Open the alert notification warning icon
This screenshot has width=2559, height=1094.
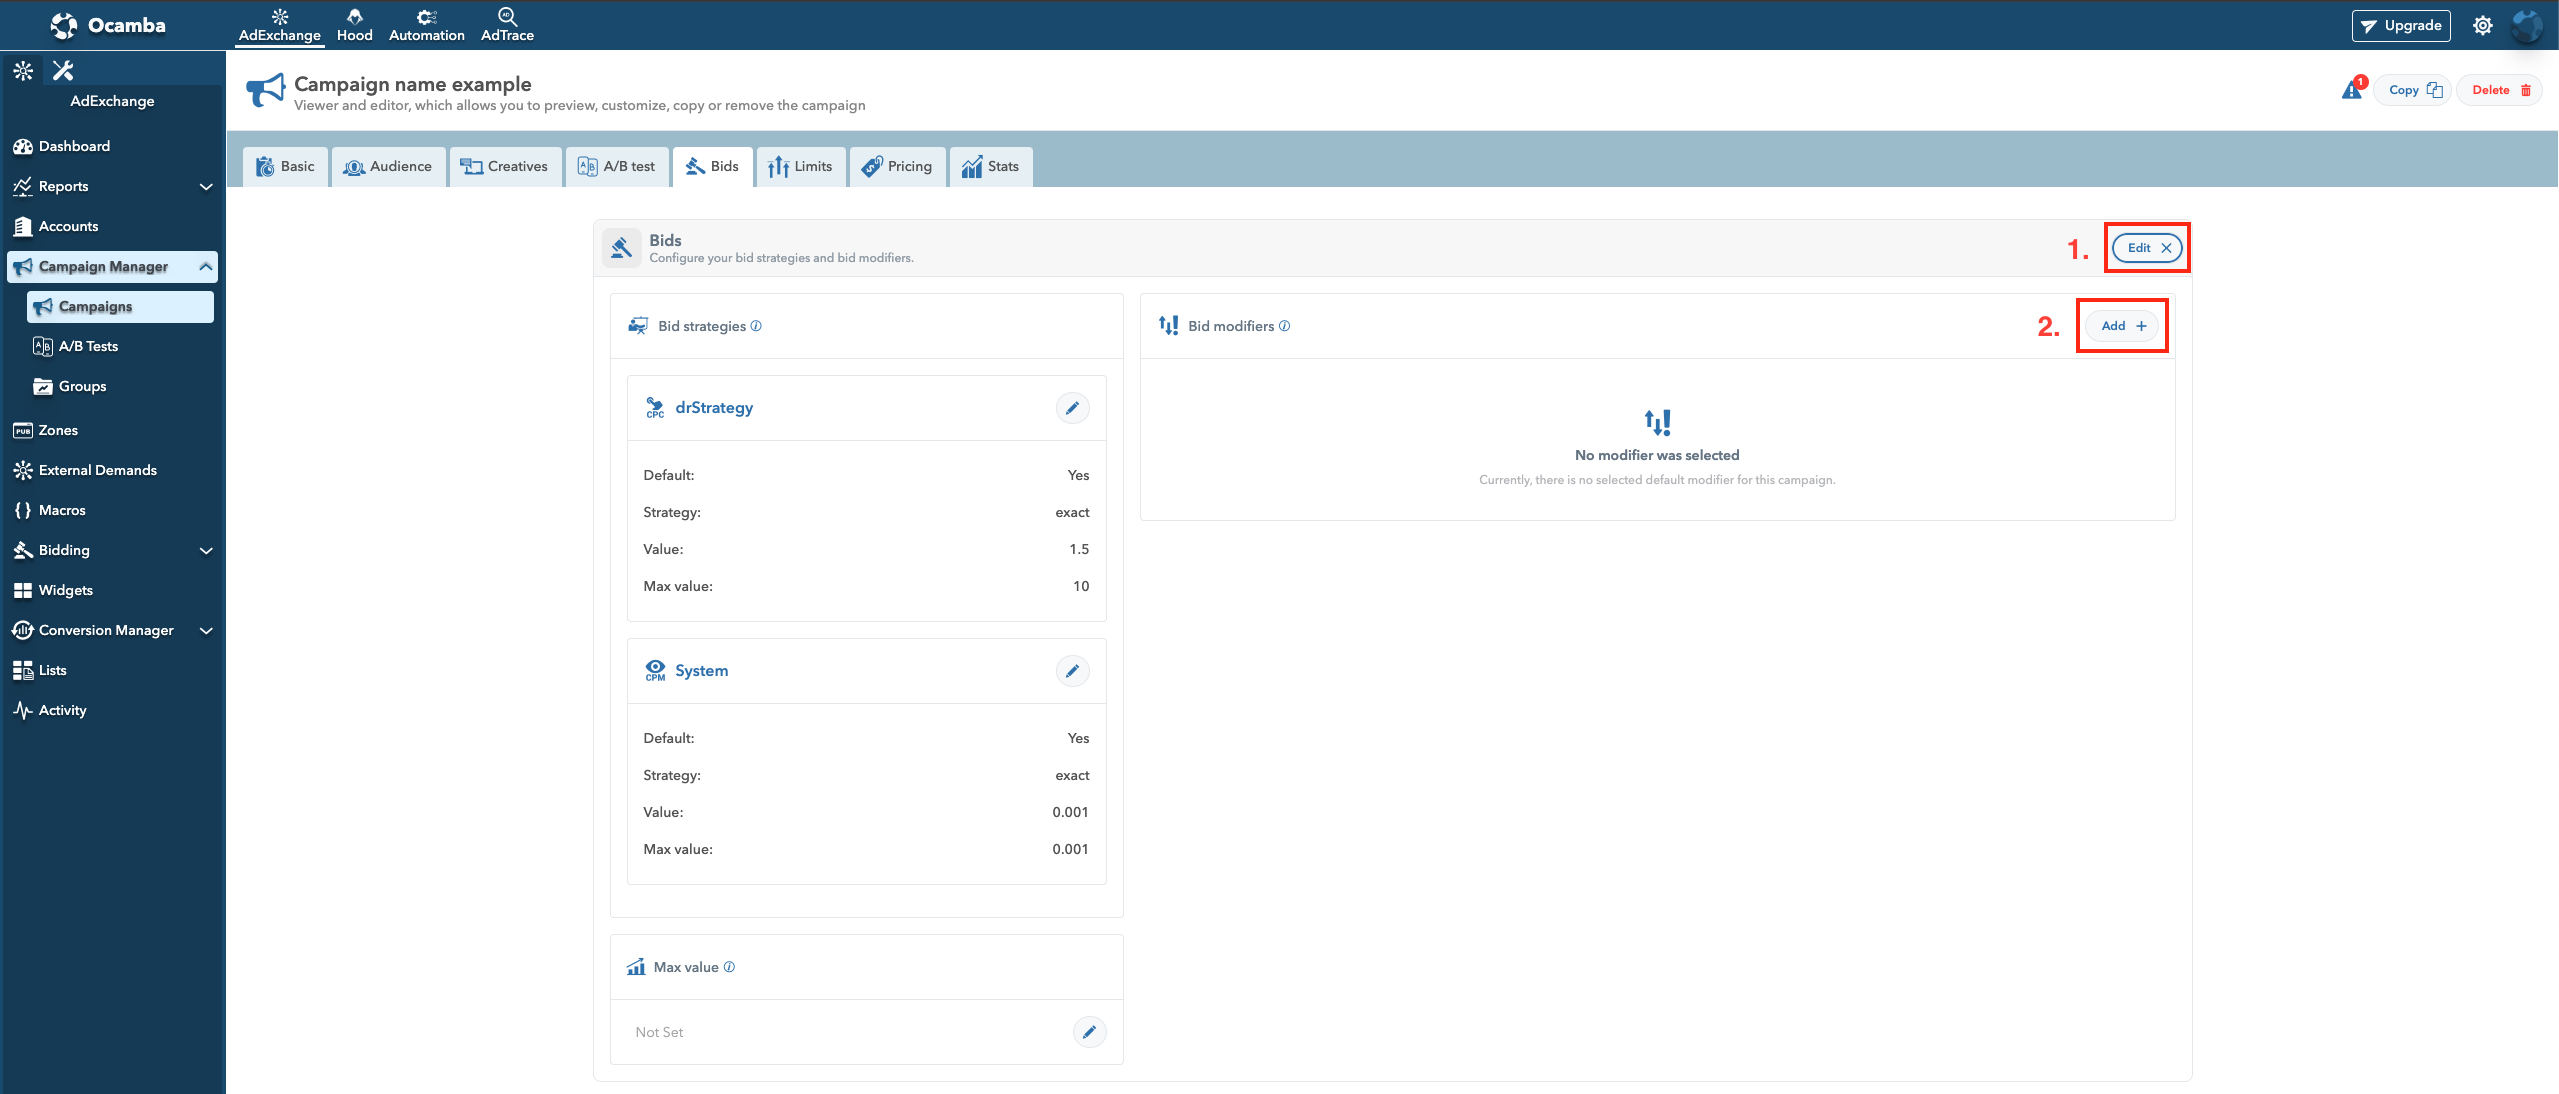2351,90
